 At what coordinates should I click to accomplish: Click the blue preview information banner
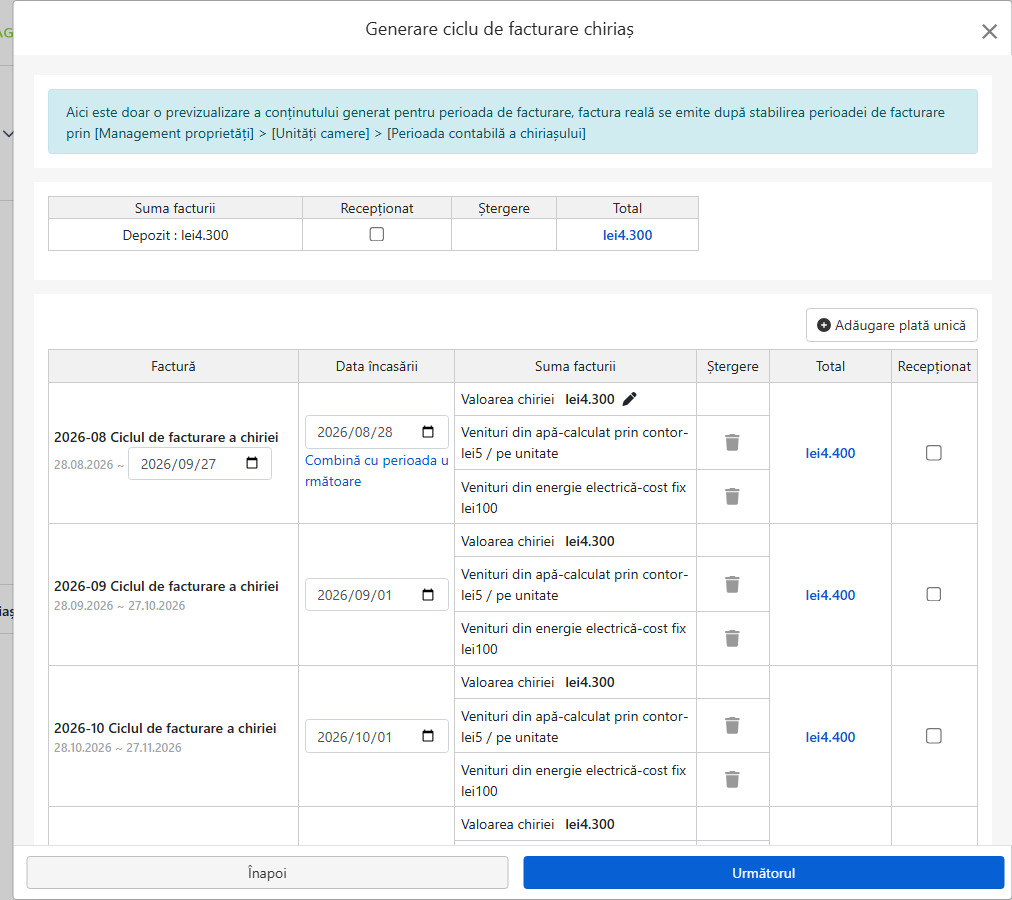click(512, 122)
